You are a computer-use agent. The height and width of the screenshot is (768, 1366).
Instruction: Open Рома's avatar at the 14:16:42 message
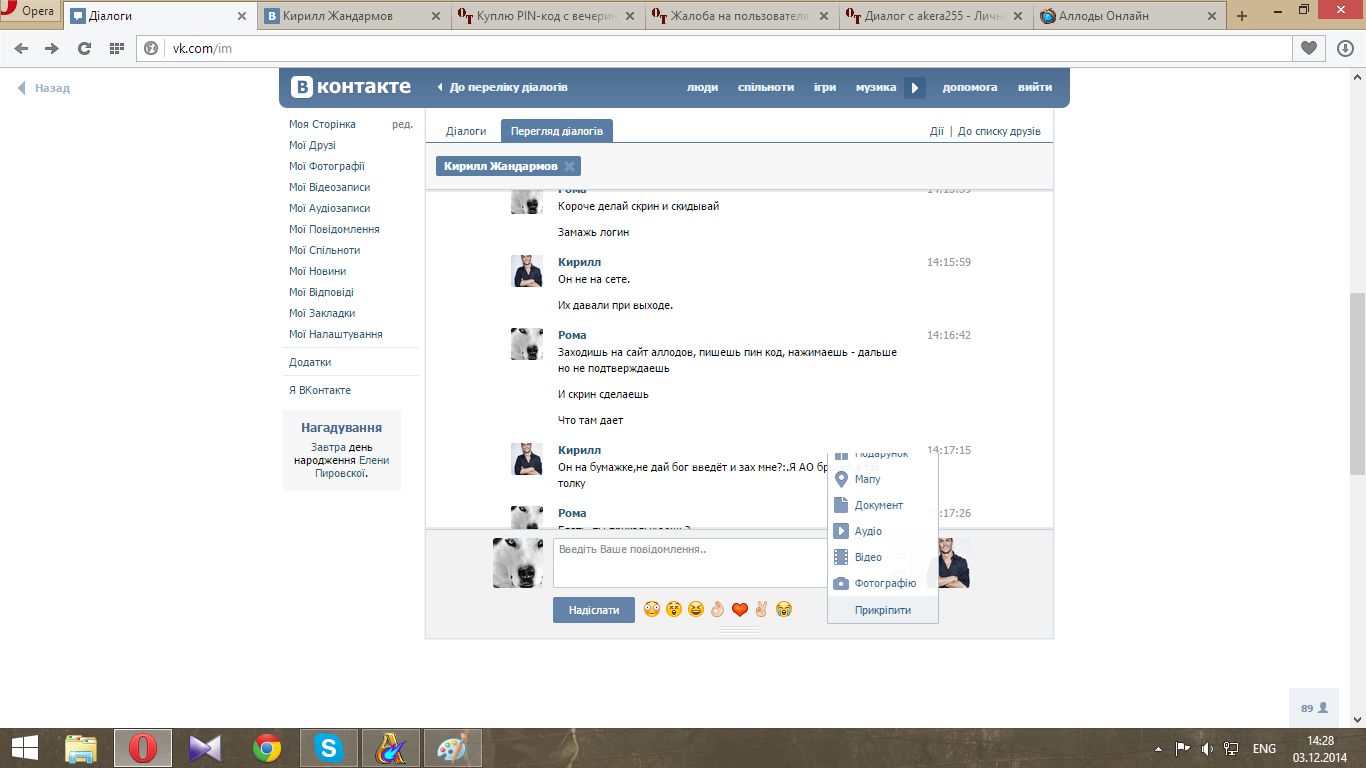(527, 344)
